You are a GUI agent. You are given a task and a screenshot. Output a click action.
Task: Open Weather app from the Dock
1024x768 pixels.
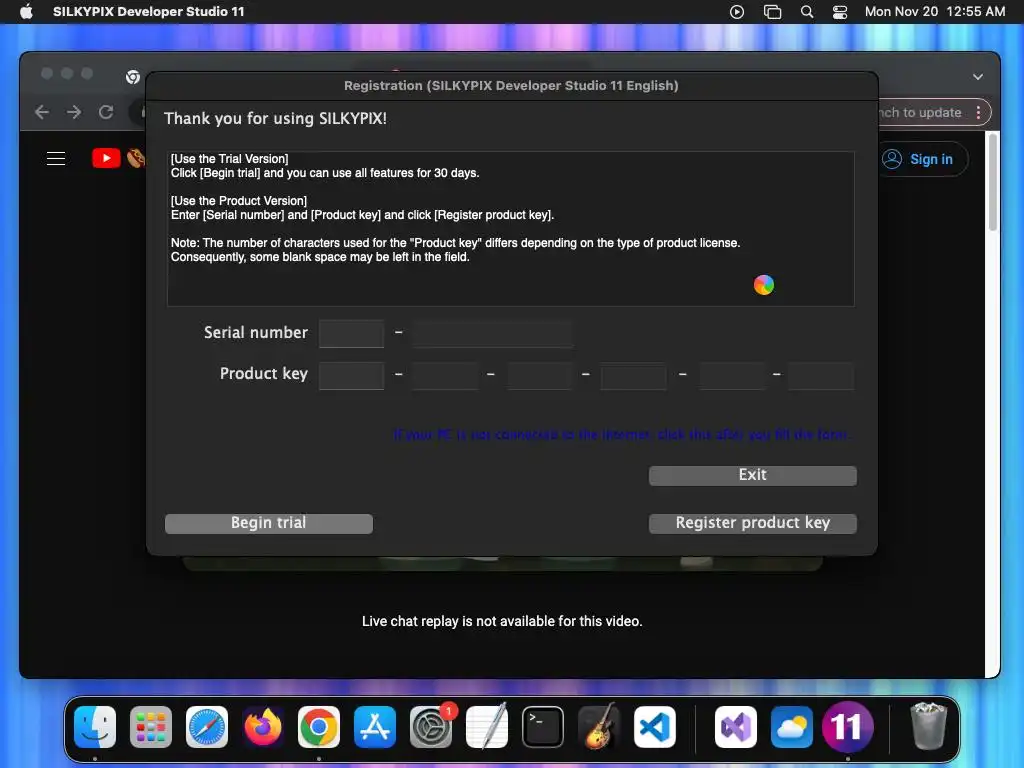point(792,727)
